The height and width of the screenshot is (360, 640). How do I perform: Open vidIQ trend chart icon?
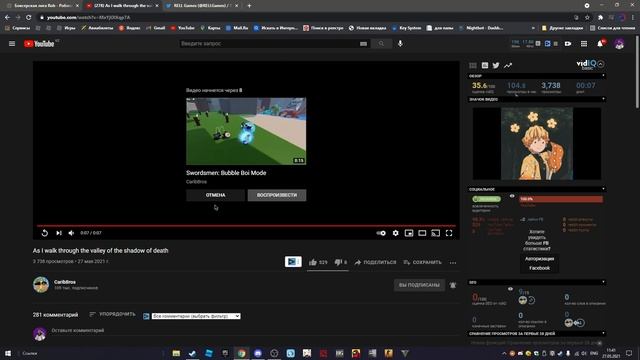[x=508, y=65]
